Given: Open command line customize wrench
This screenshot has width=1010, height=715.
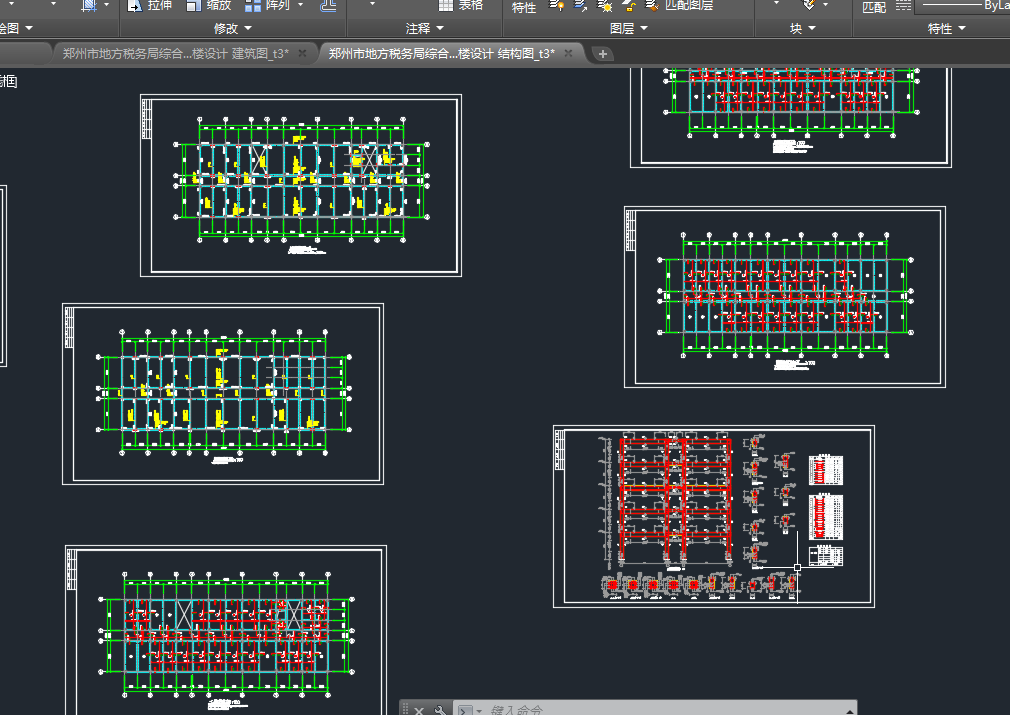Looking at the screenshot, I should (x=440, y=710).
